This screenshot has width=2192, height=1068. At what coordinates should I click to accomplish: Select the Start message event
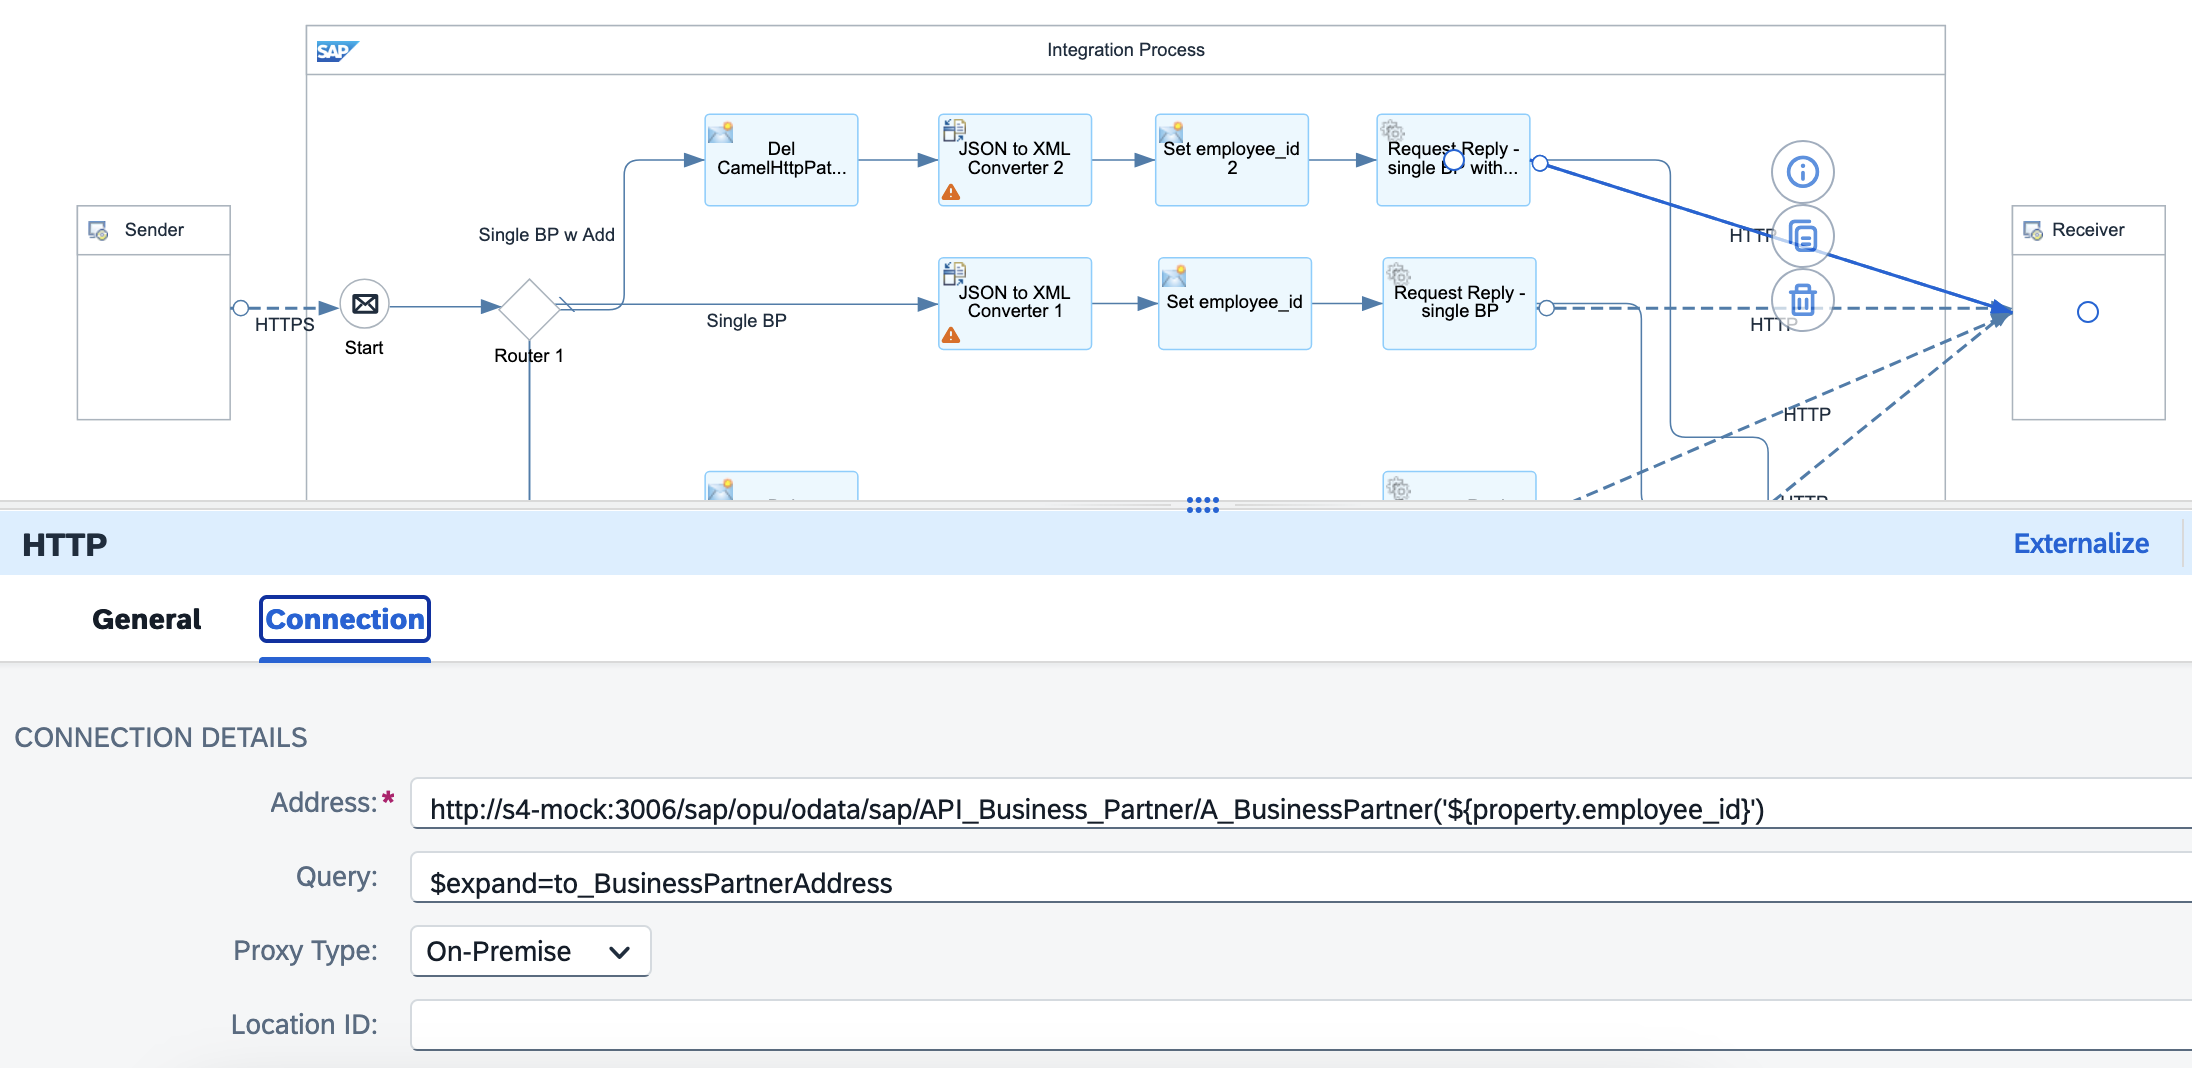[x=365, y=304]
